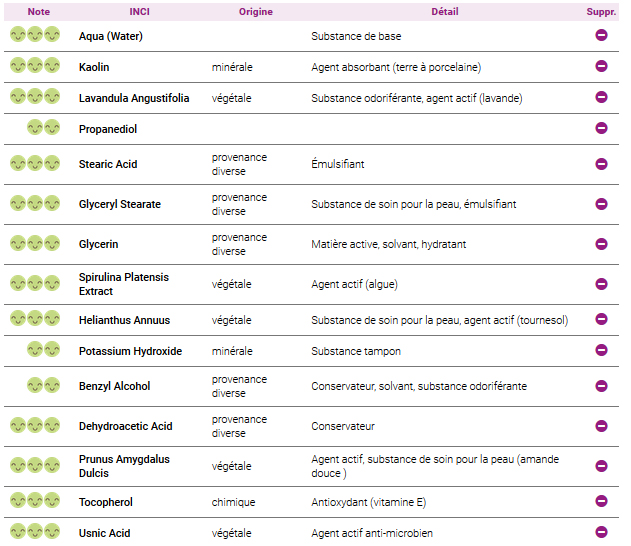
Task: Open the Dehydroacetic Acid ingredient name
Action: [126, 426]
